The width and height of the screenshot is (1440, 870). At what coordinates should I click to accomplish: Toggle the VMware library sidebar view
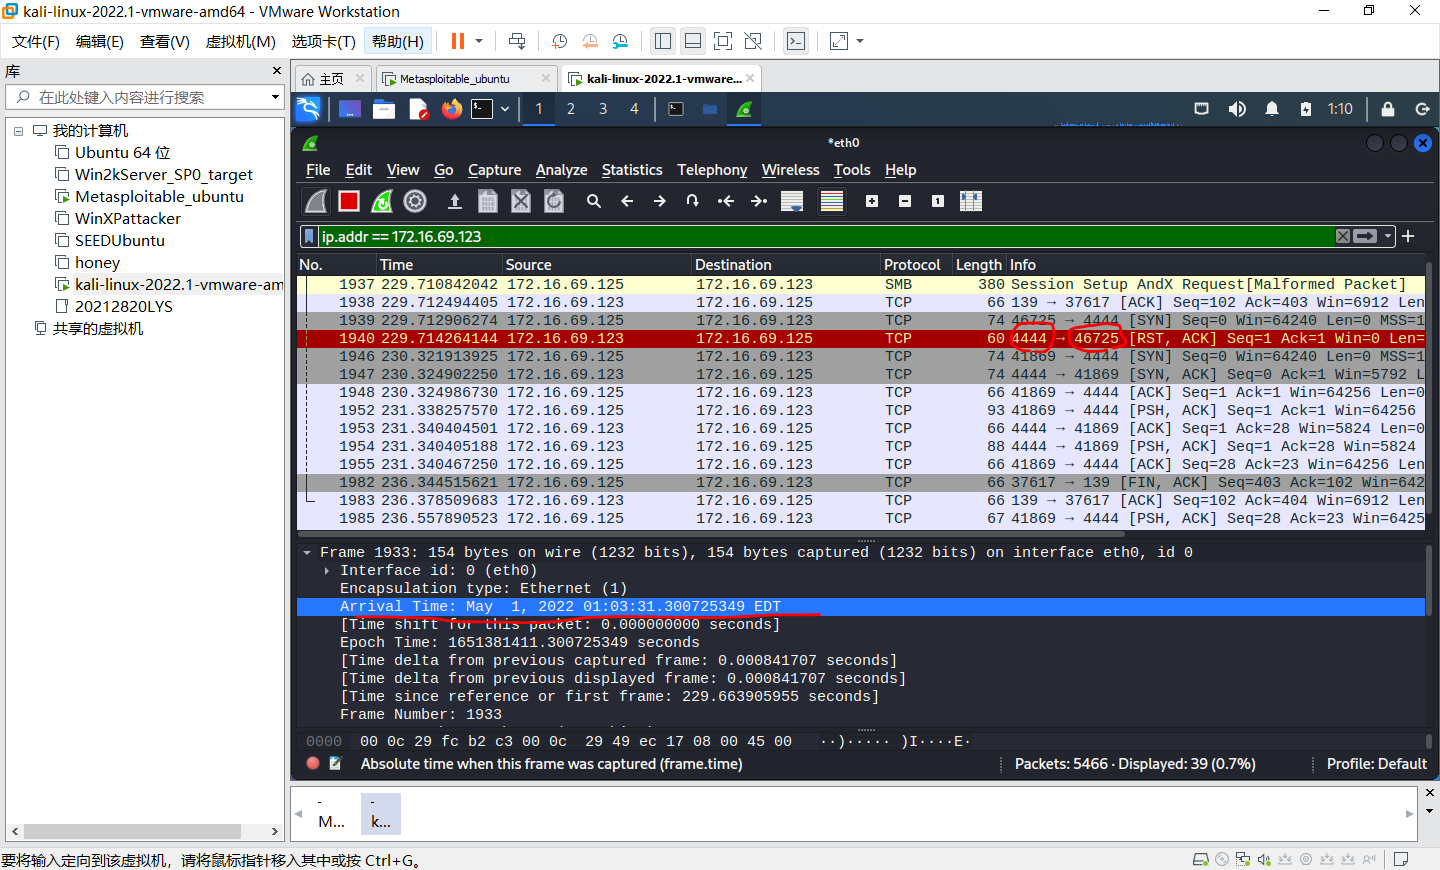[x=662, y=41]
